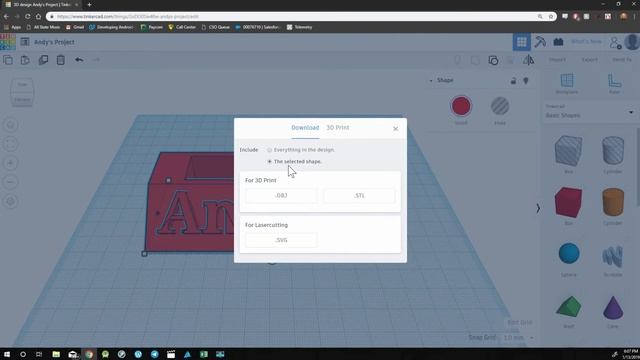Select the green Roof shape
Viewport: 640px width, 360px height.
(x=569, y=307)
